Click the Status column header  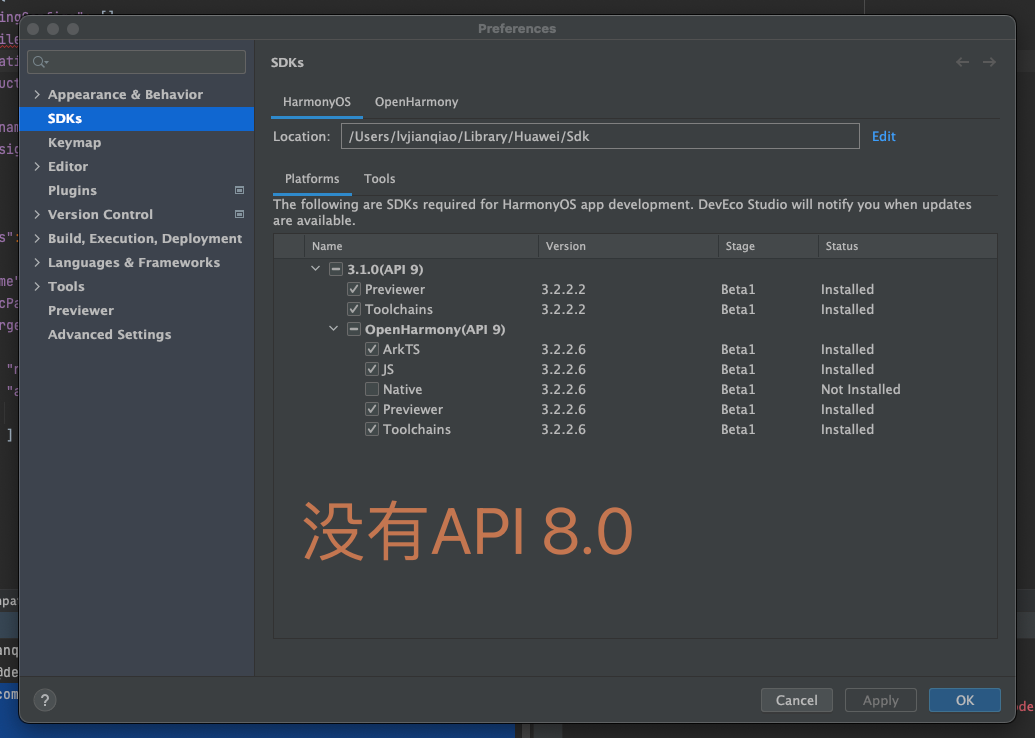click(x=908, y=246)
